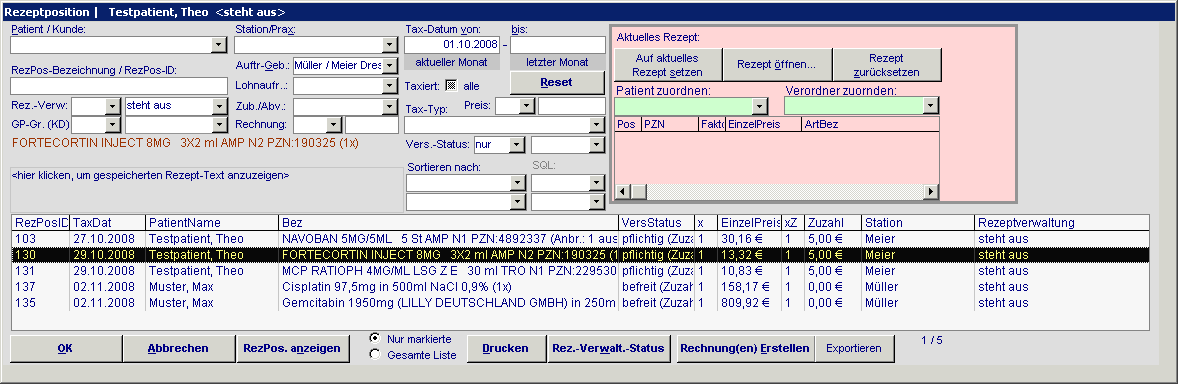Click the left arrow of the Aktuelles Rezept scrollbar
1178x384 pixels.
tap(622, 192)
